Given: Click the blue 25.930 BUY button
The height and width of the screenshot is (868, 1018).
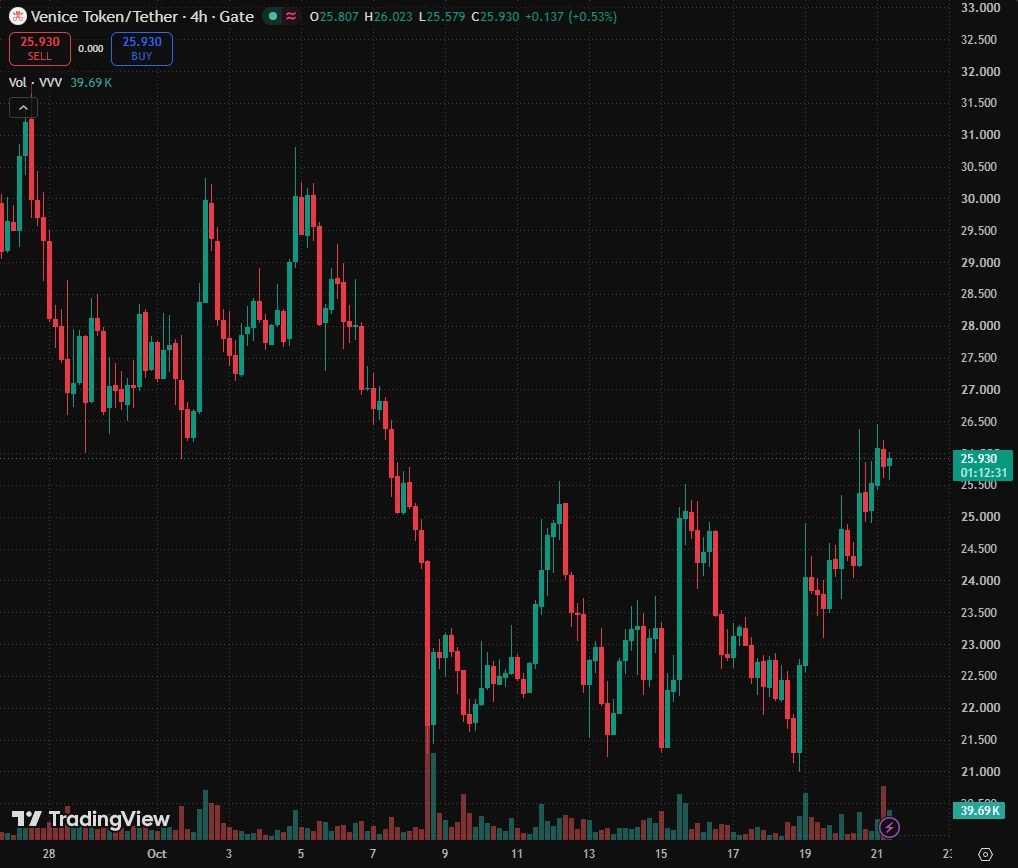Looking at the screenshot, I should pyautogui.click(x=142, y=49).
